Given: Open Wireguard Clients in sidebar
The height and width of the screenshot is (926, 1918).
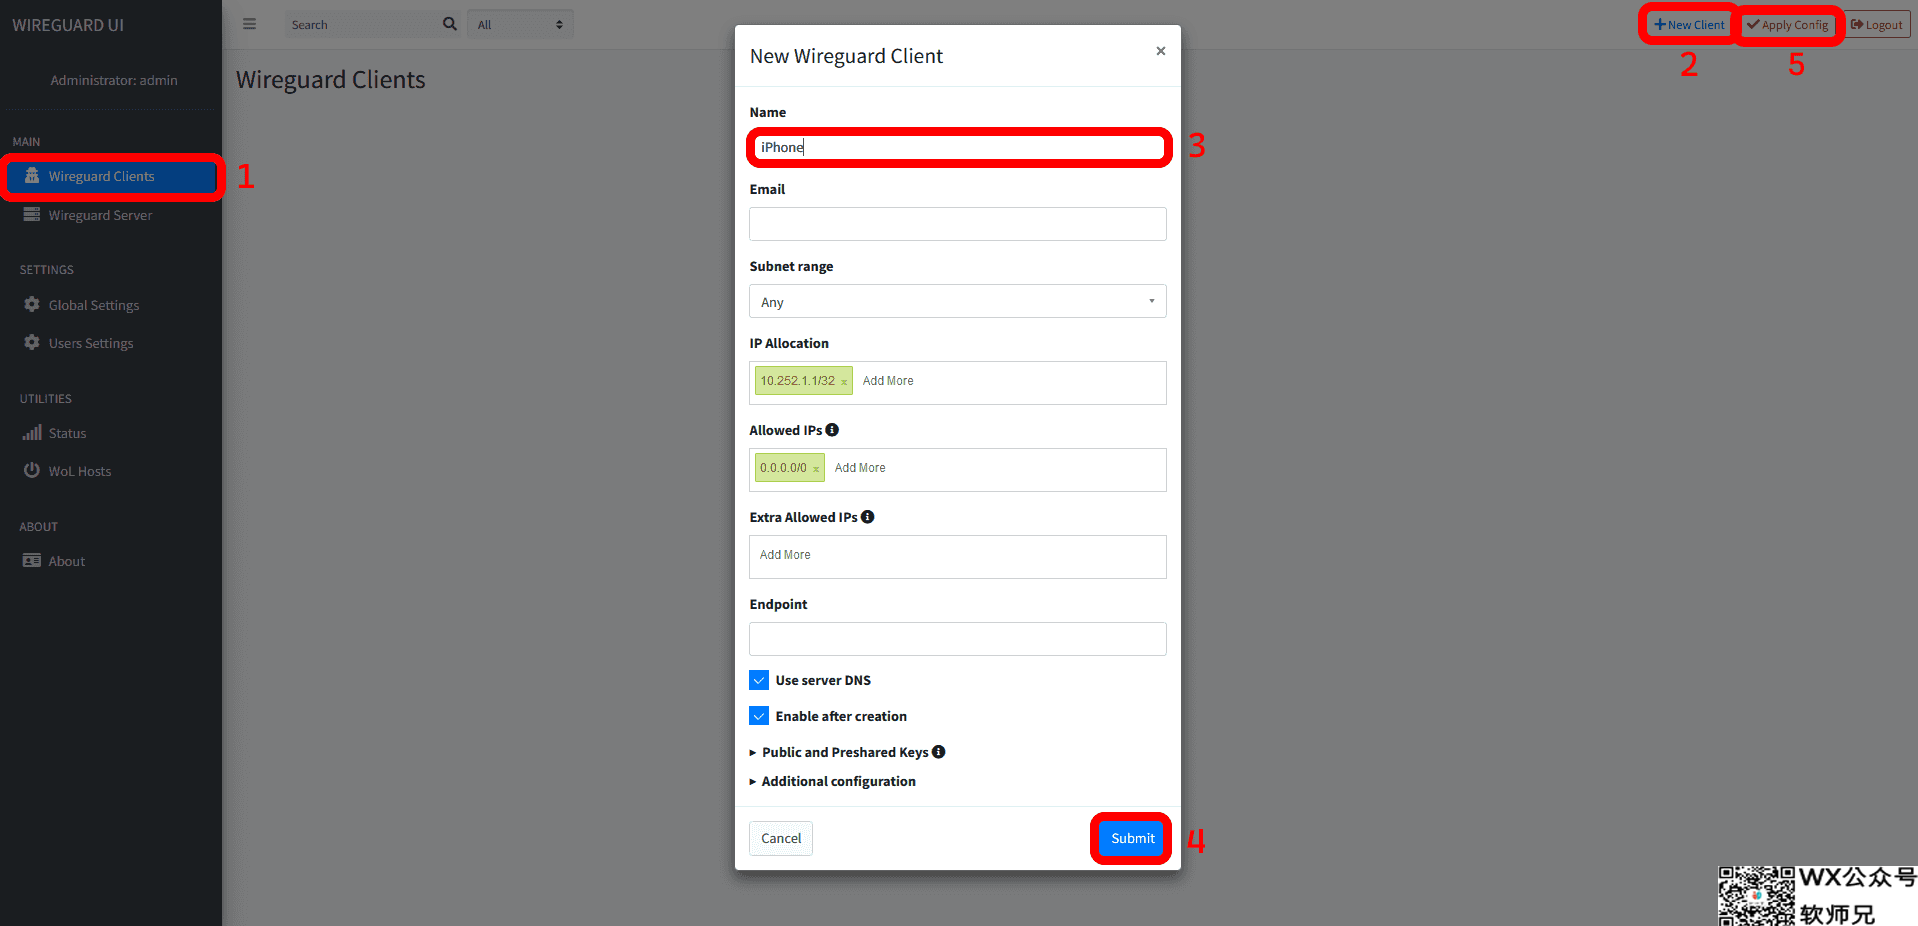Looking at the screenshot, I should click(111, 176).
